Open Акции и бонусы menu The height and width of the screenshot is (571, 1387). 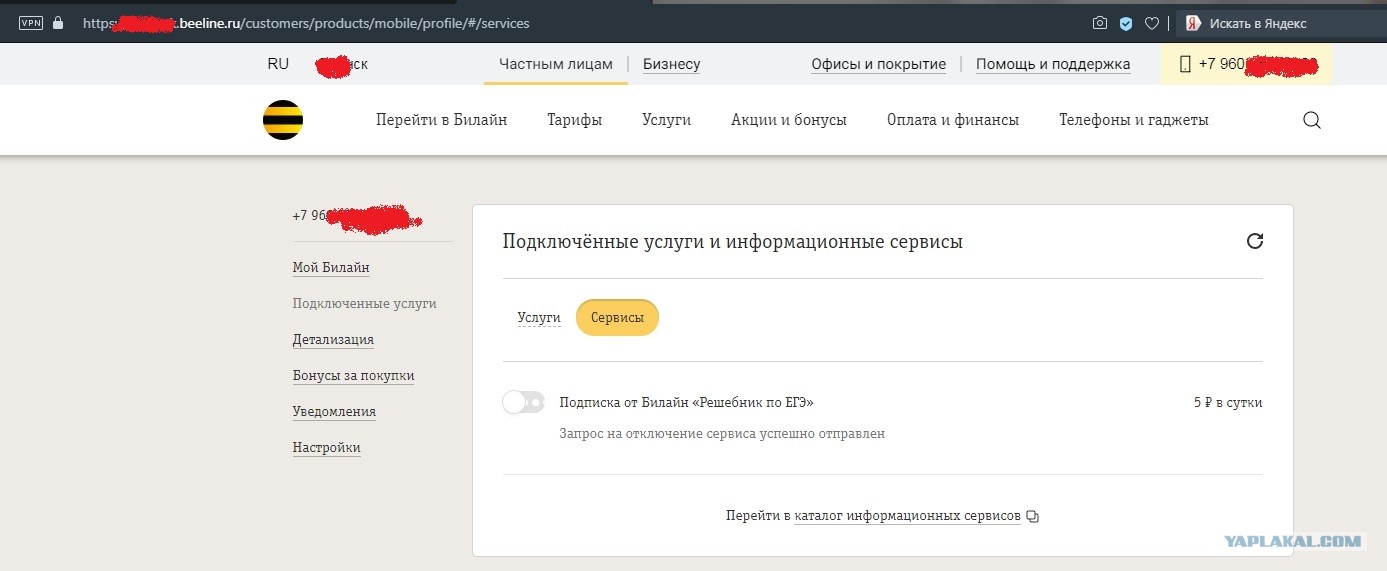tap(789, 120)
